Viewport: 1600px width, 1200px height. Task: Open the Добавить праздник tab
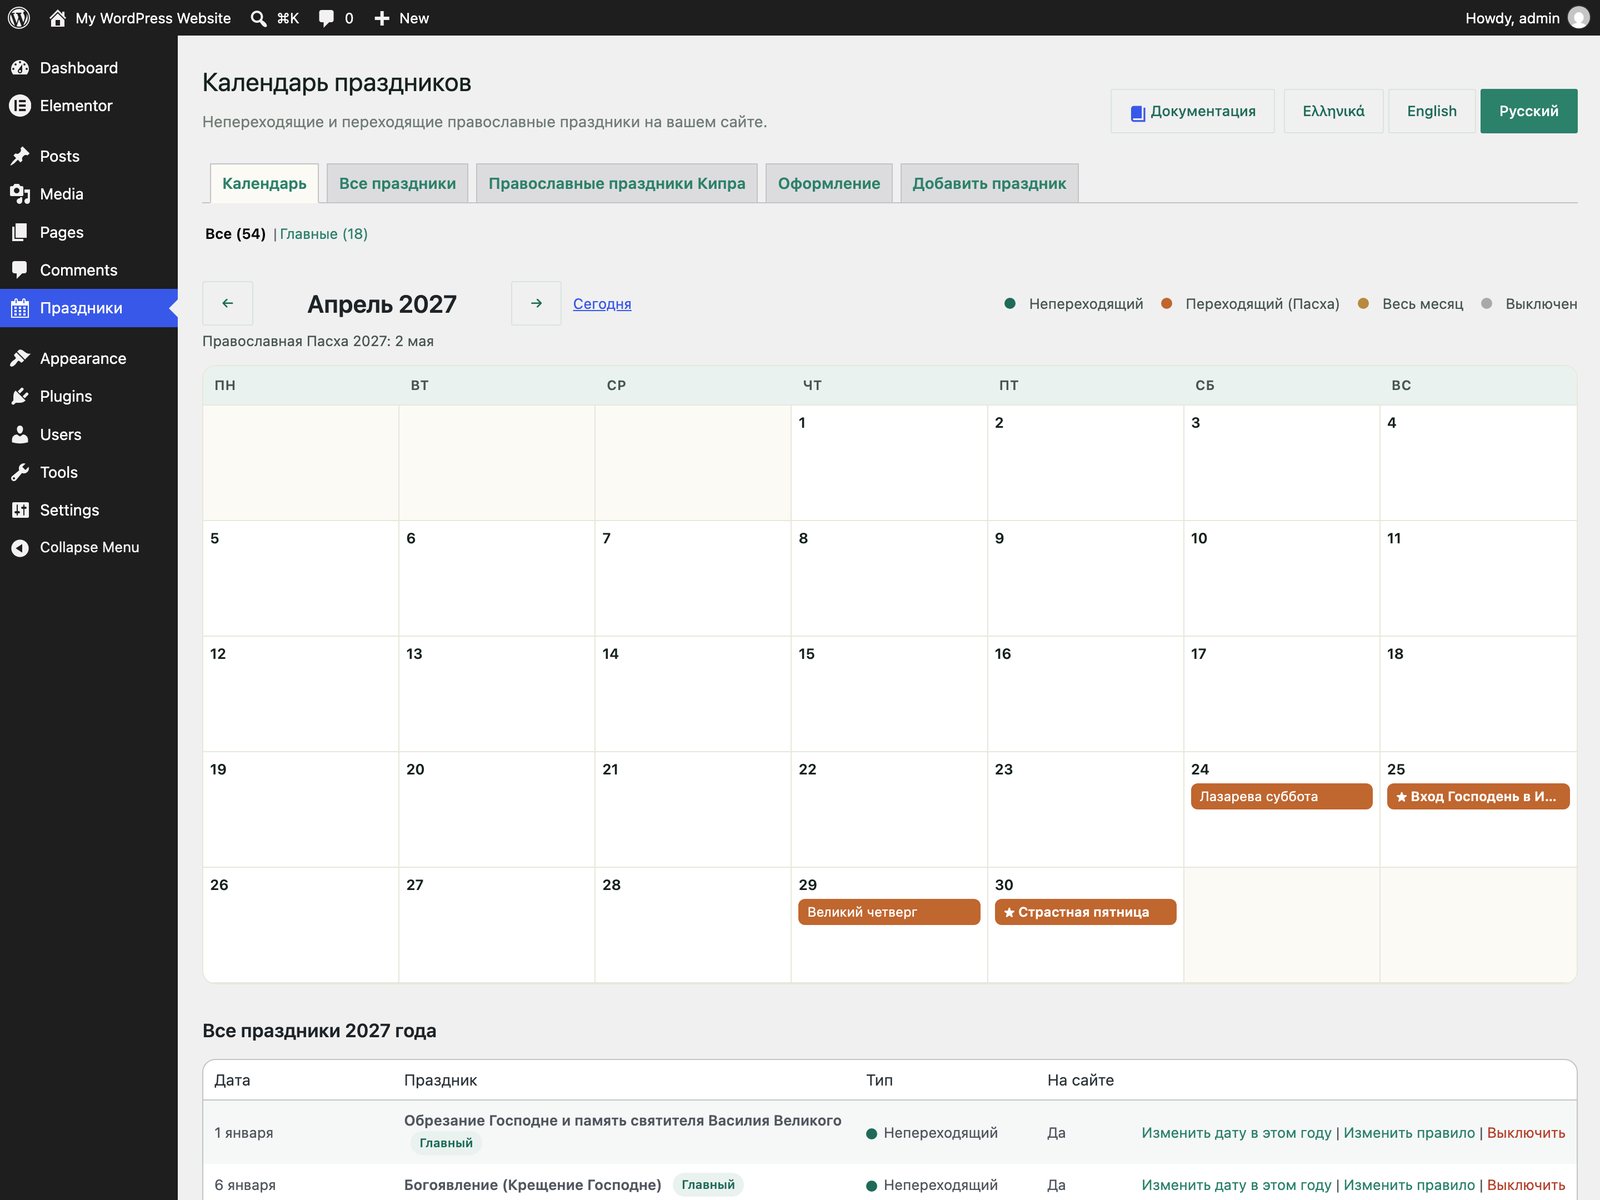pos(989,183)
